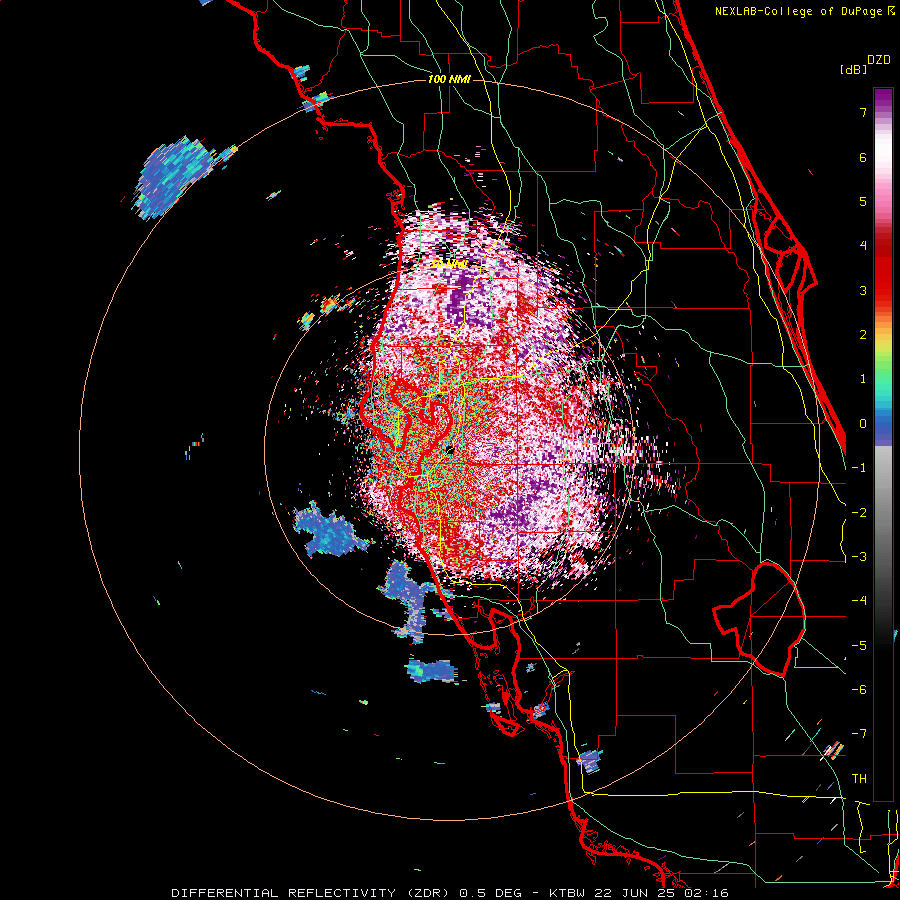Click the [dB] unit label

click(854, 69)
